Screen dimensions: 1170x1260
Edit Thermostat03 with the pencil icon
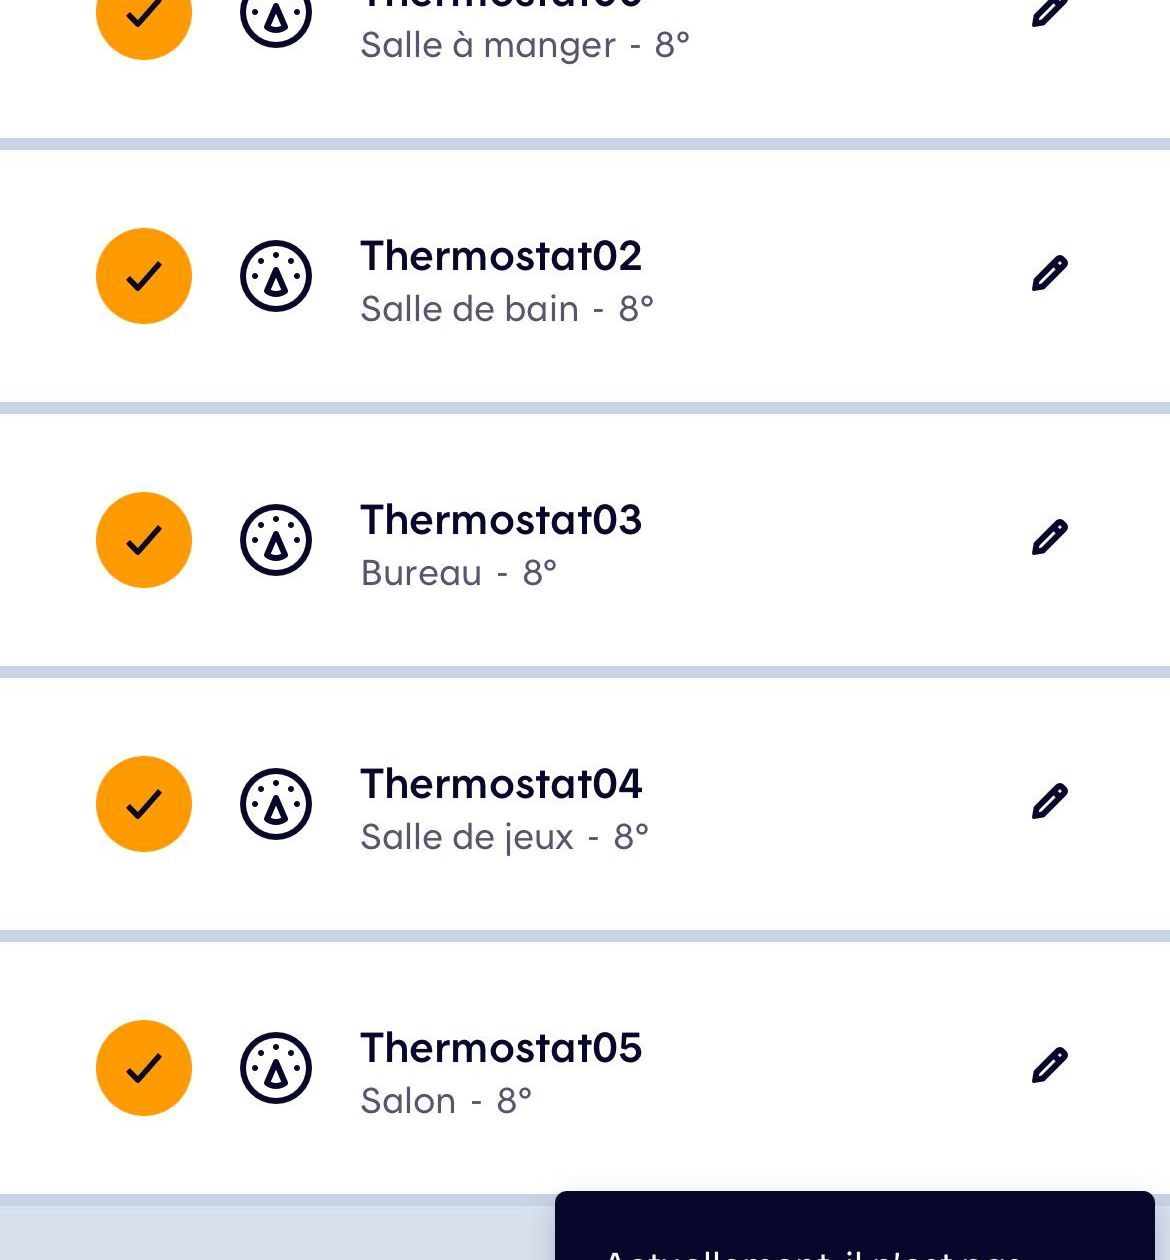1050,537
